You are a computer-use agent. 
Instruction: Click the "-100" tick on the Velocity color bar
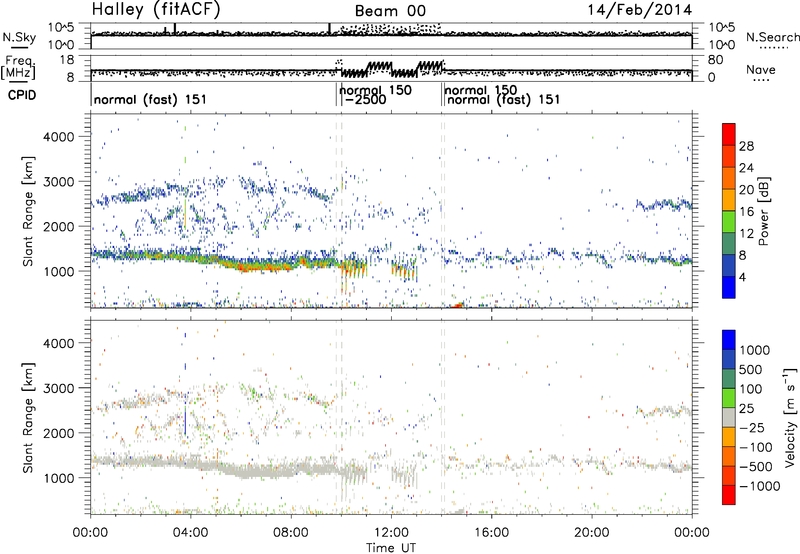[756, 447]
